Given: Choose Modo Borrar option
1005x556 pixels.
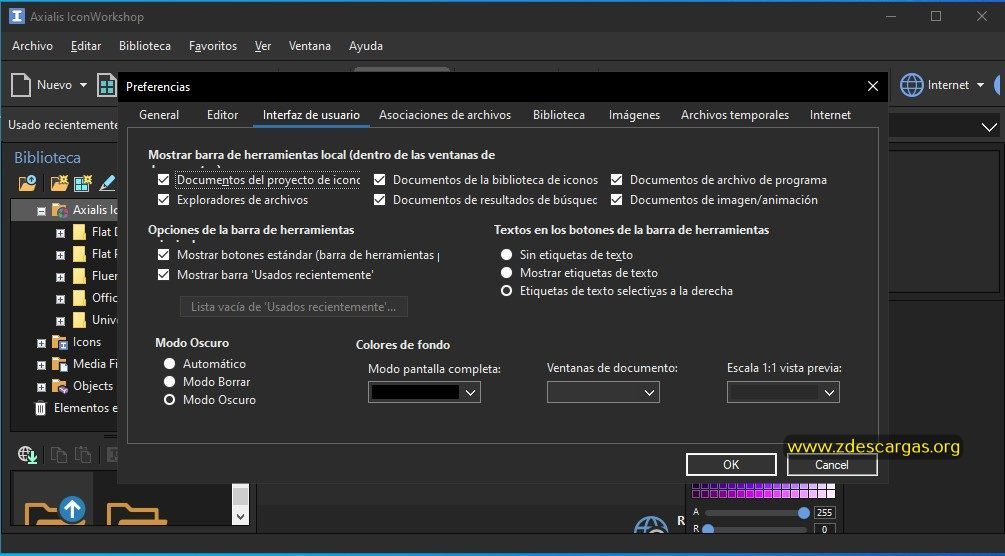Looking at the screenshot, I should (x=169, y=382).
